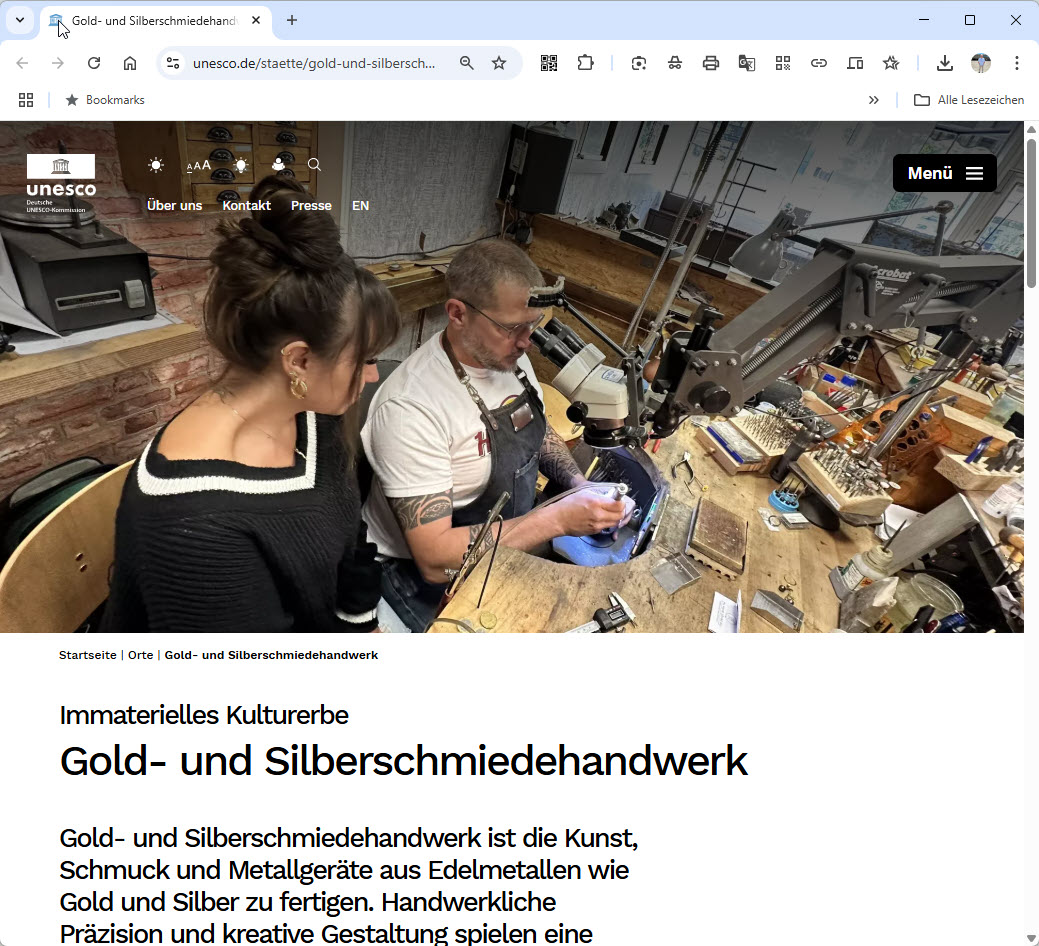Click the printer extension icon
Screen dimensions: 1039x946
[710, 63]
